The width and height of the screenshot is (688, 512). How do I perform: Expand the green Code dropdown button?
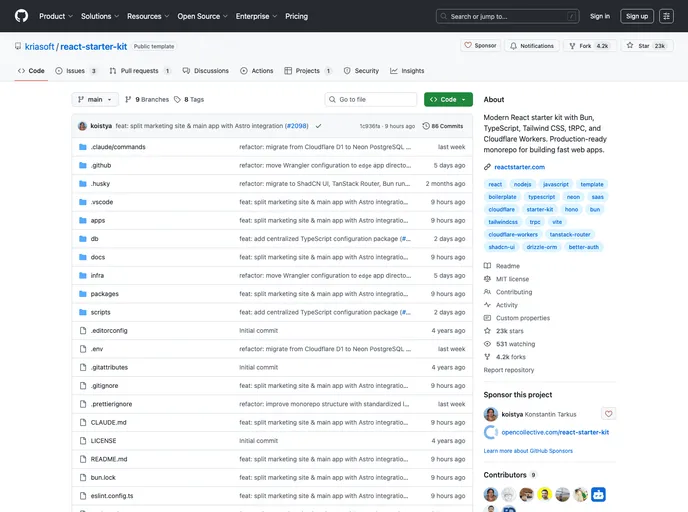(x=448, y=100)
